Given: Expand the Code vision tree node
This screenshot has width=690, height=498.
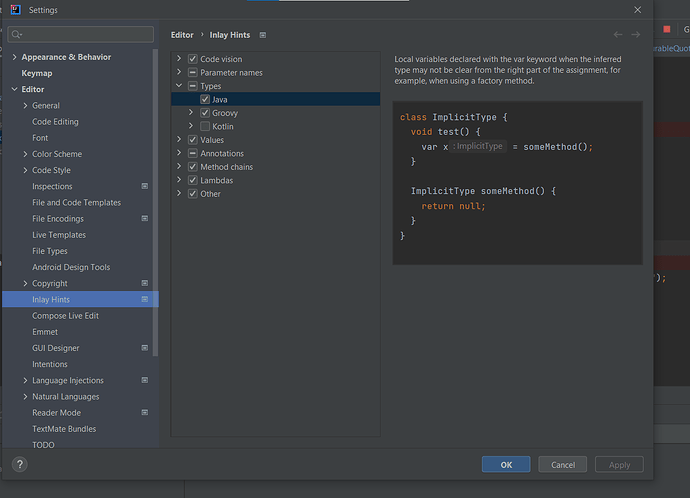Looking at the screenshot, I should (180, 59).
